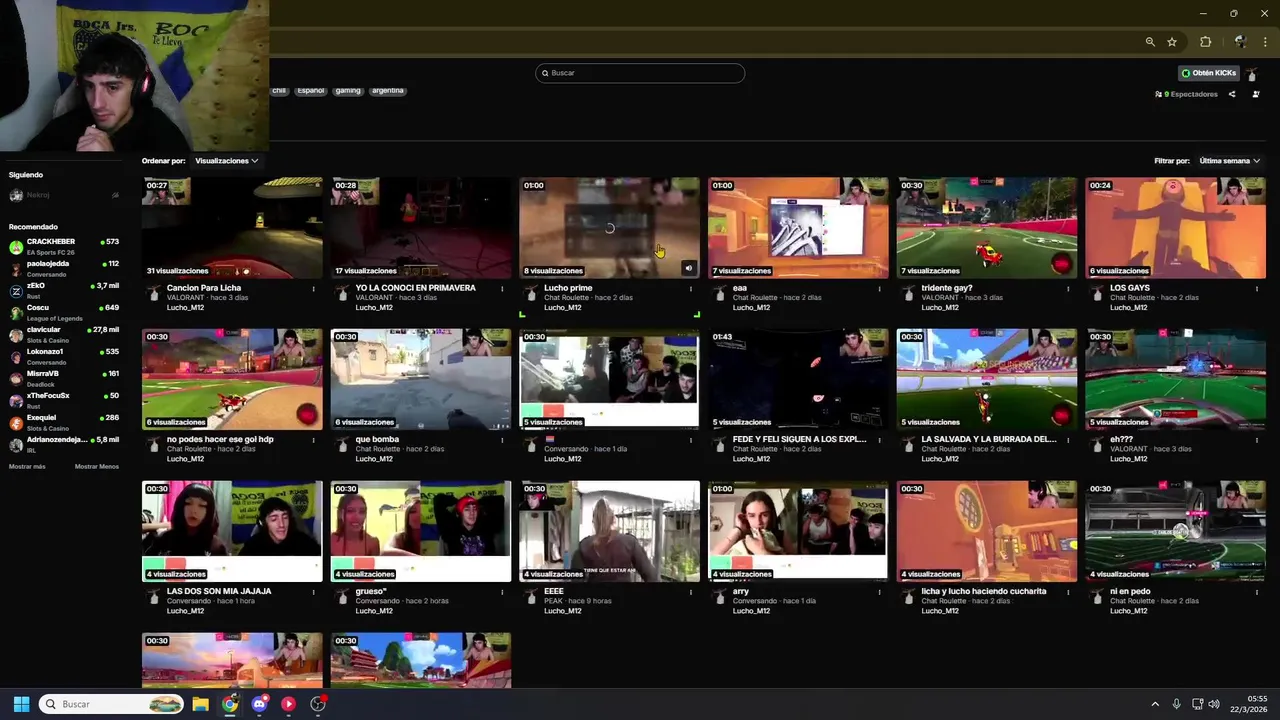Open options menu for arry clip
Screen dimensions: 1280x720
click(x=879, y=592)
